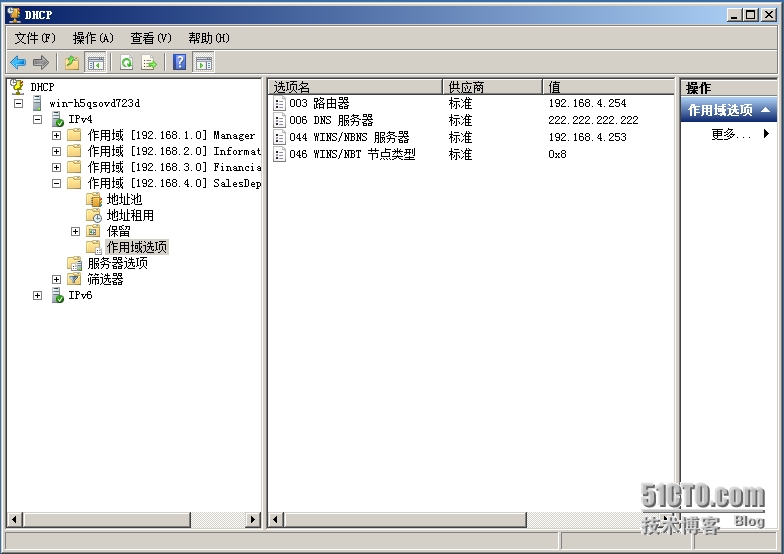Open the 查看(V) menu

150,38
